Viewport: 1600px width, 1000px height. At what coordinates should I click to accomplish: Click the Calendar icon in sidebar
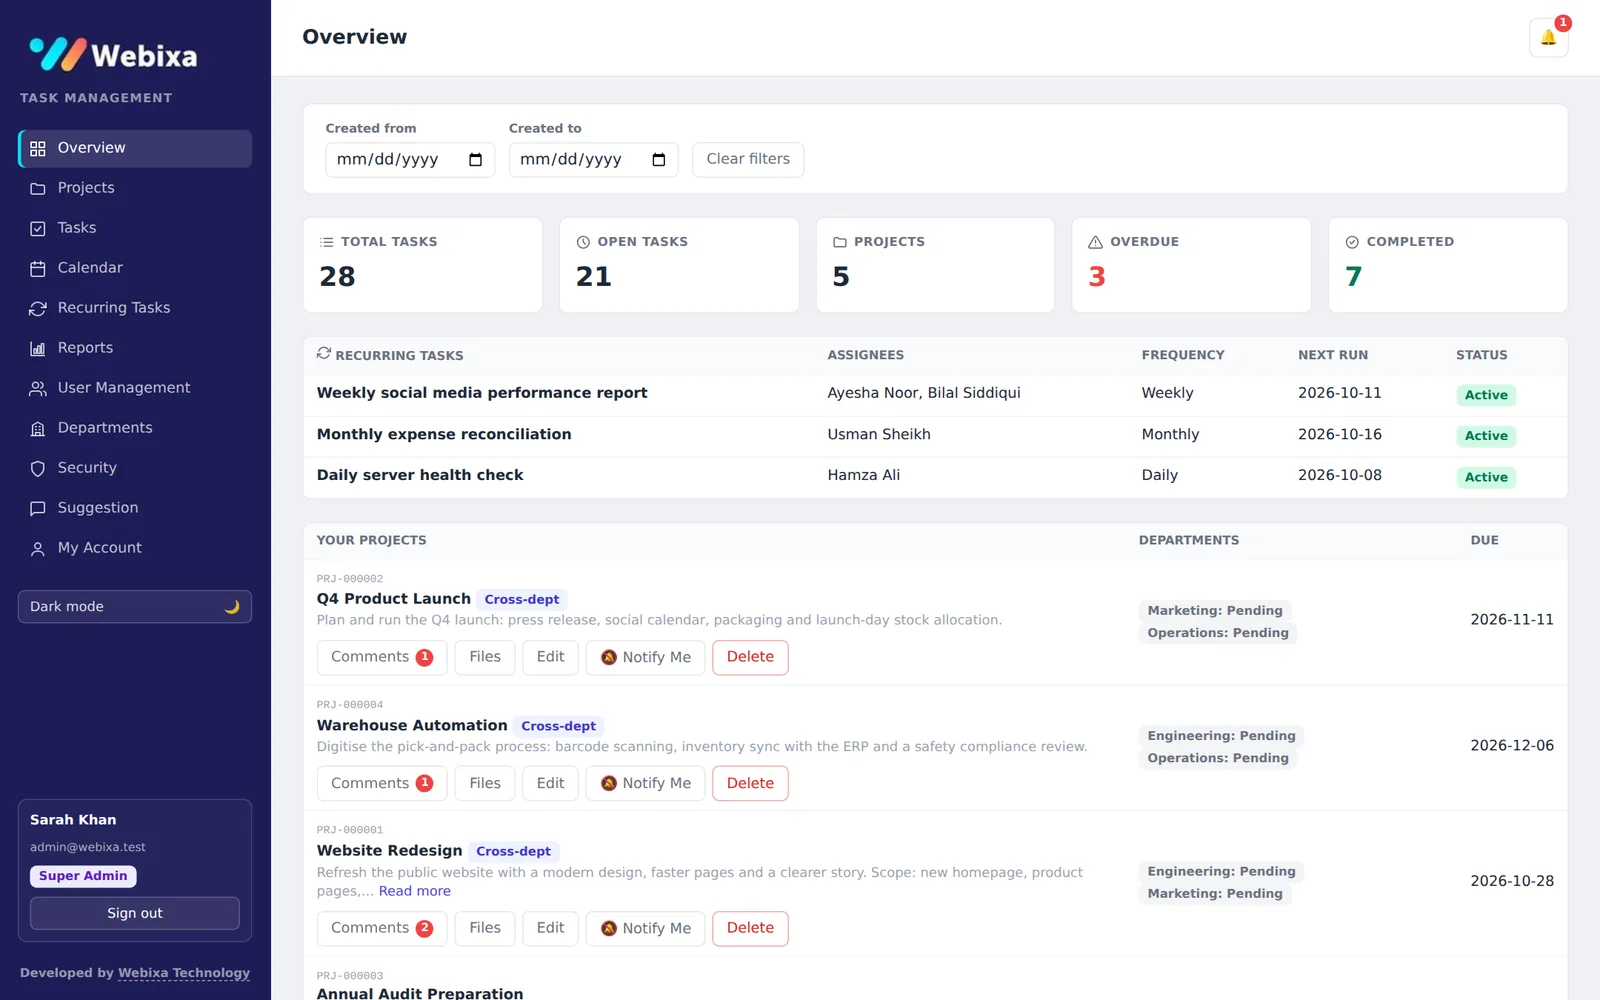click(38, 268)
